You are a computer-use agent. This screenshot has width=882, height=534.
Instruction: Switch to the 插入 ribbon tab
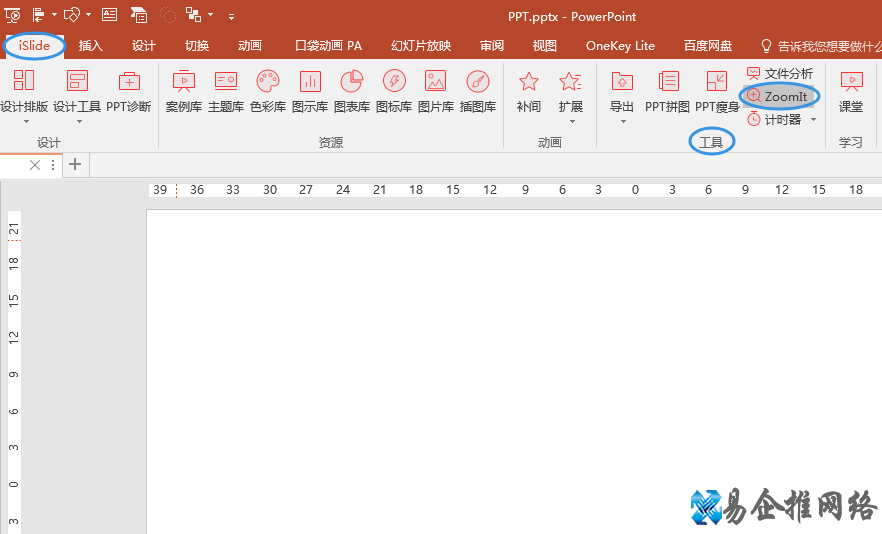91,46
